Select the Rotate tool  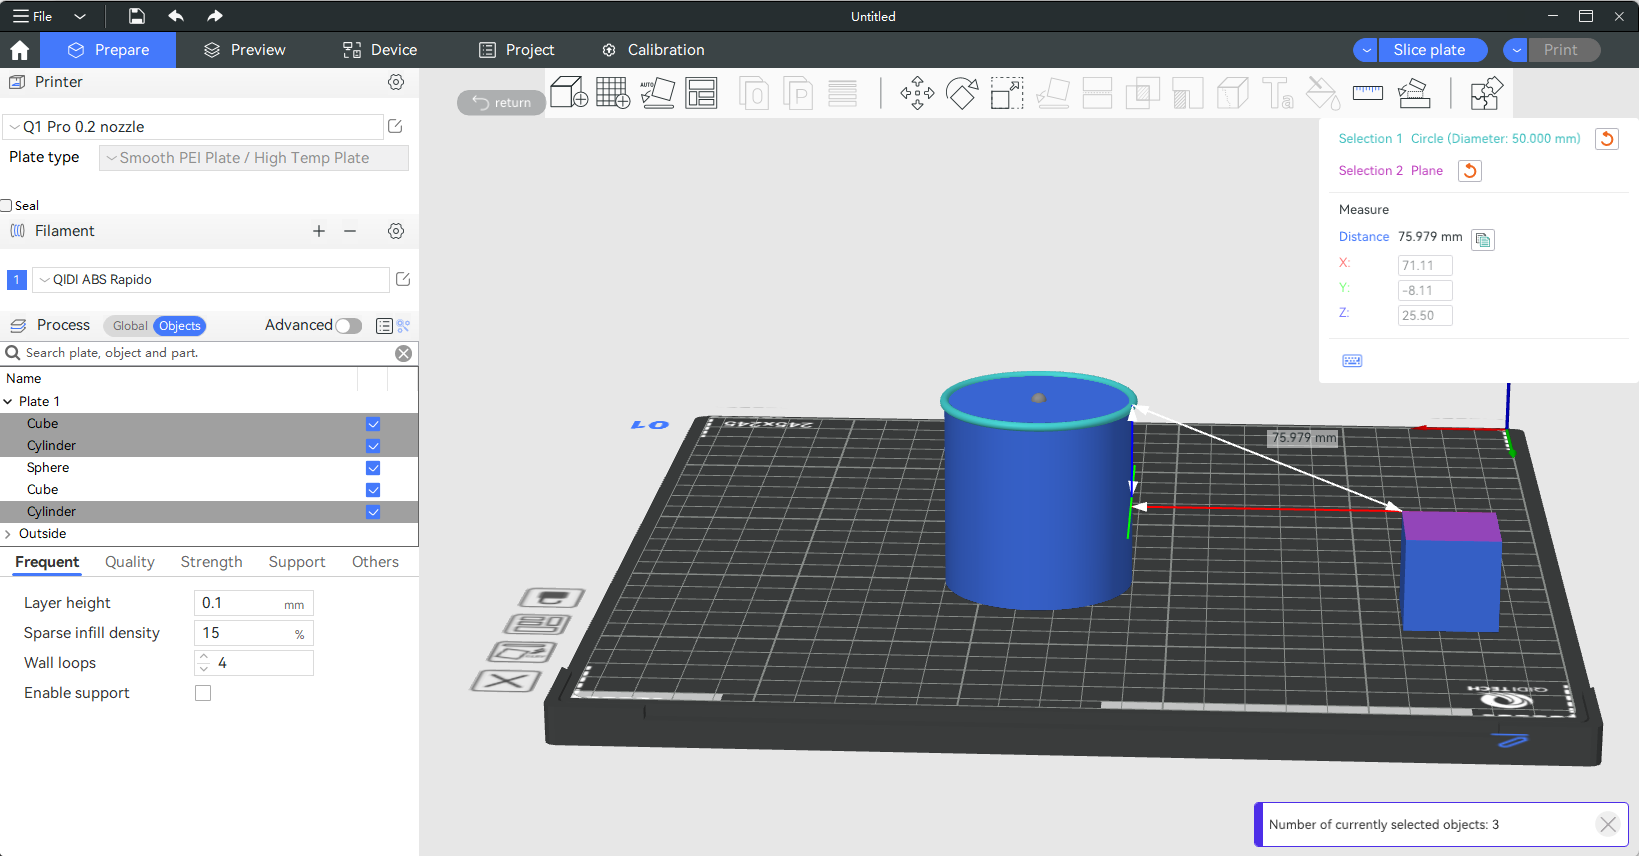[x=962, y=94]
